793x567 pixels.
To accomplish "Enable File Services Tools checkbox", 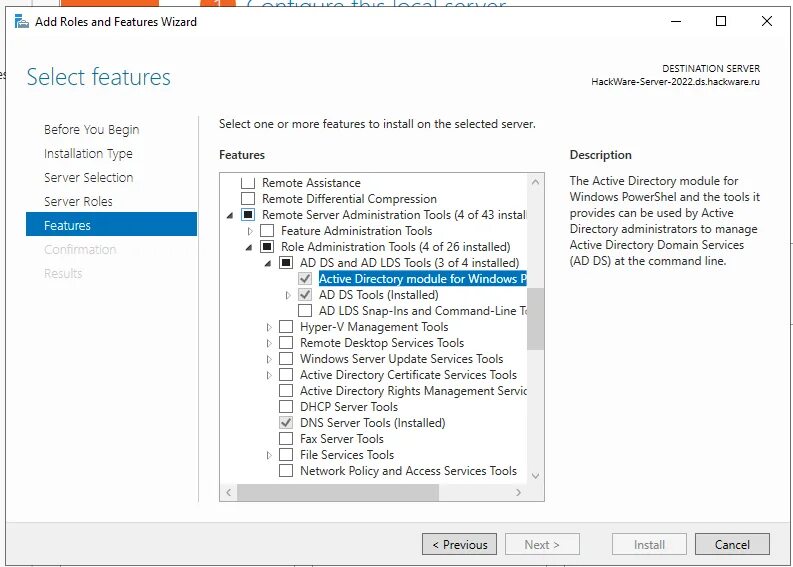I will point(286,455).
